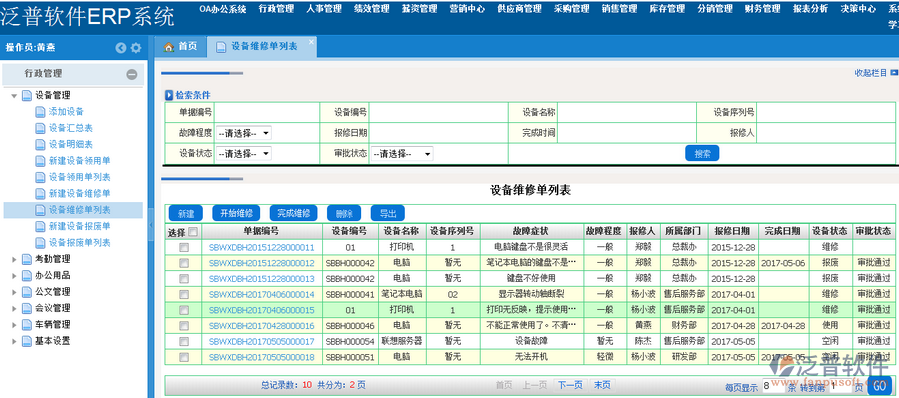
Task: Click document icon next to 添加设备
Action: coord(40,112)
